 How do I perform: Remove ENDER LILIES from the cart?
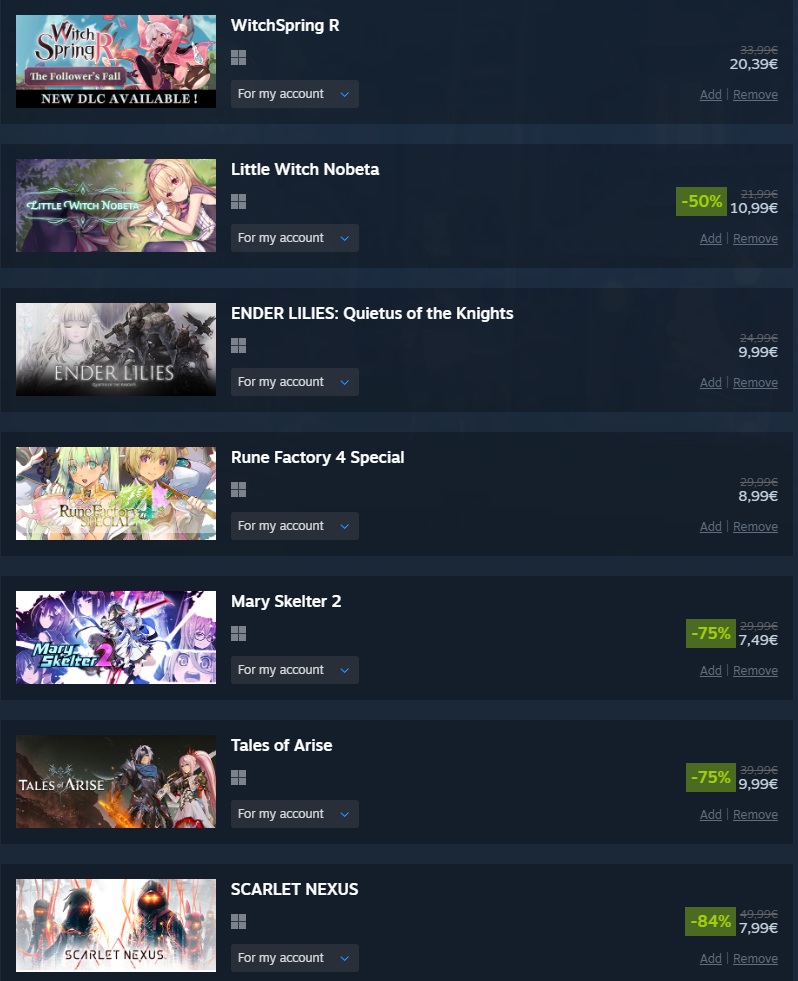pyautogui.click(x=755, y=382)
